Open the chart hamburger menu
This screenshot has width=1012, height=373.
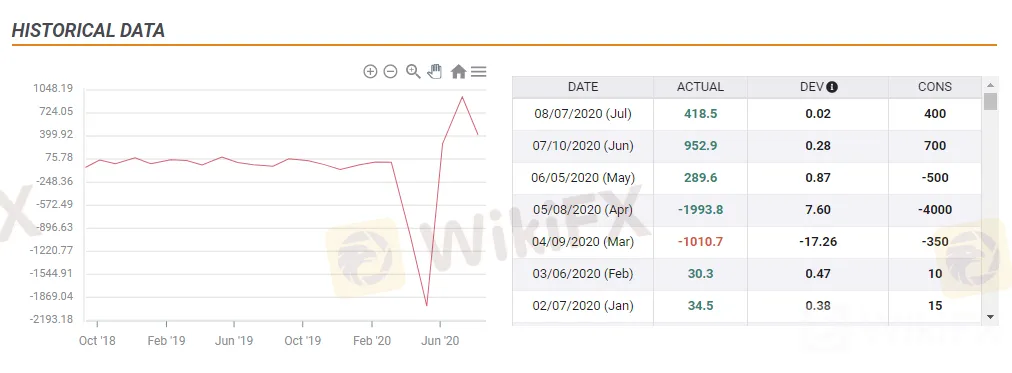pos(478,72)
